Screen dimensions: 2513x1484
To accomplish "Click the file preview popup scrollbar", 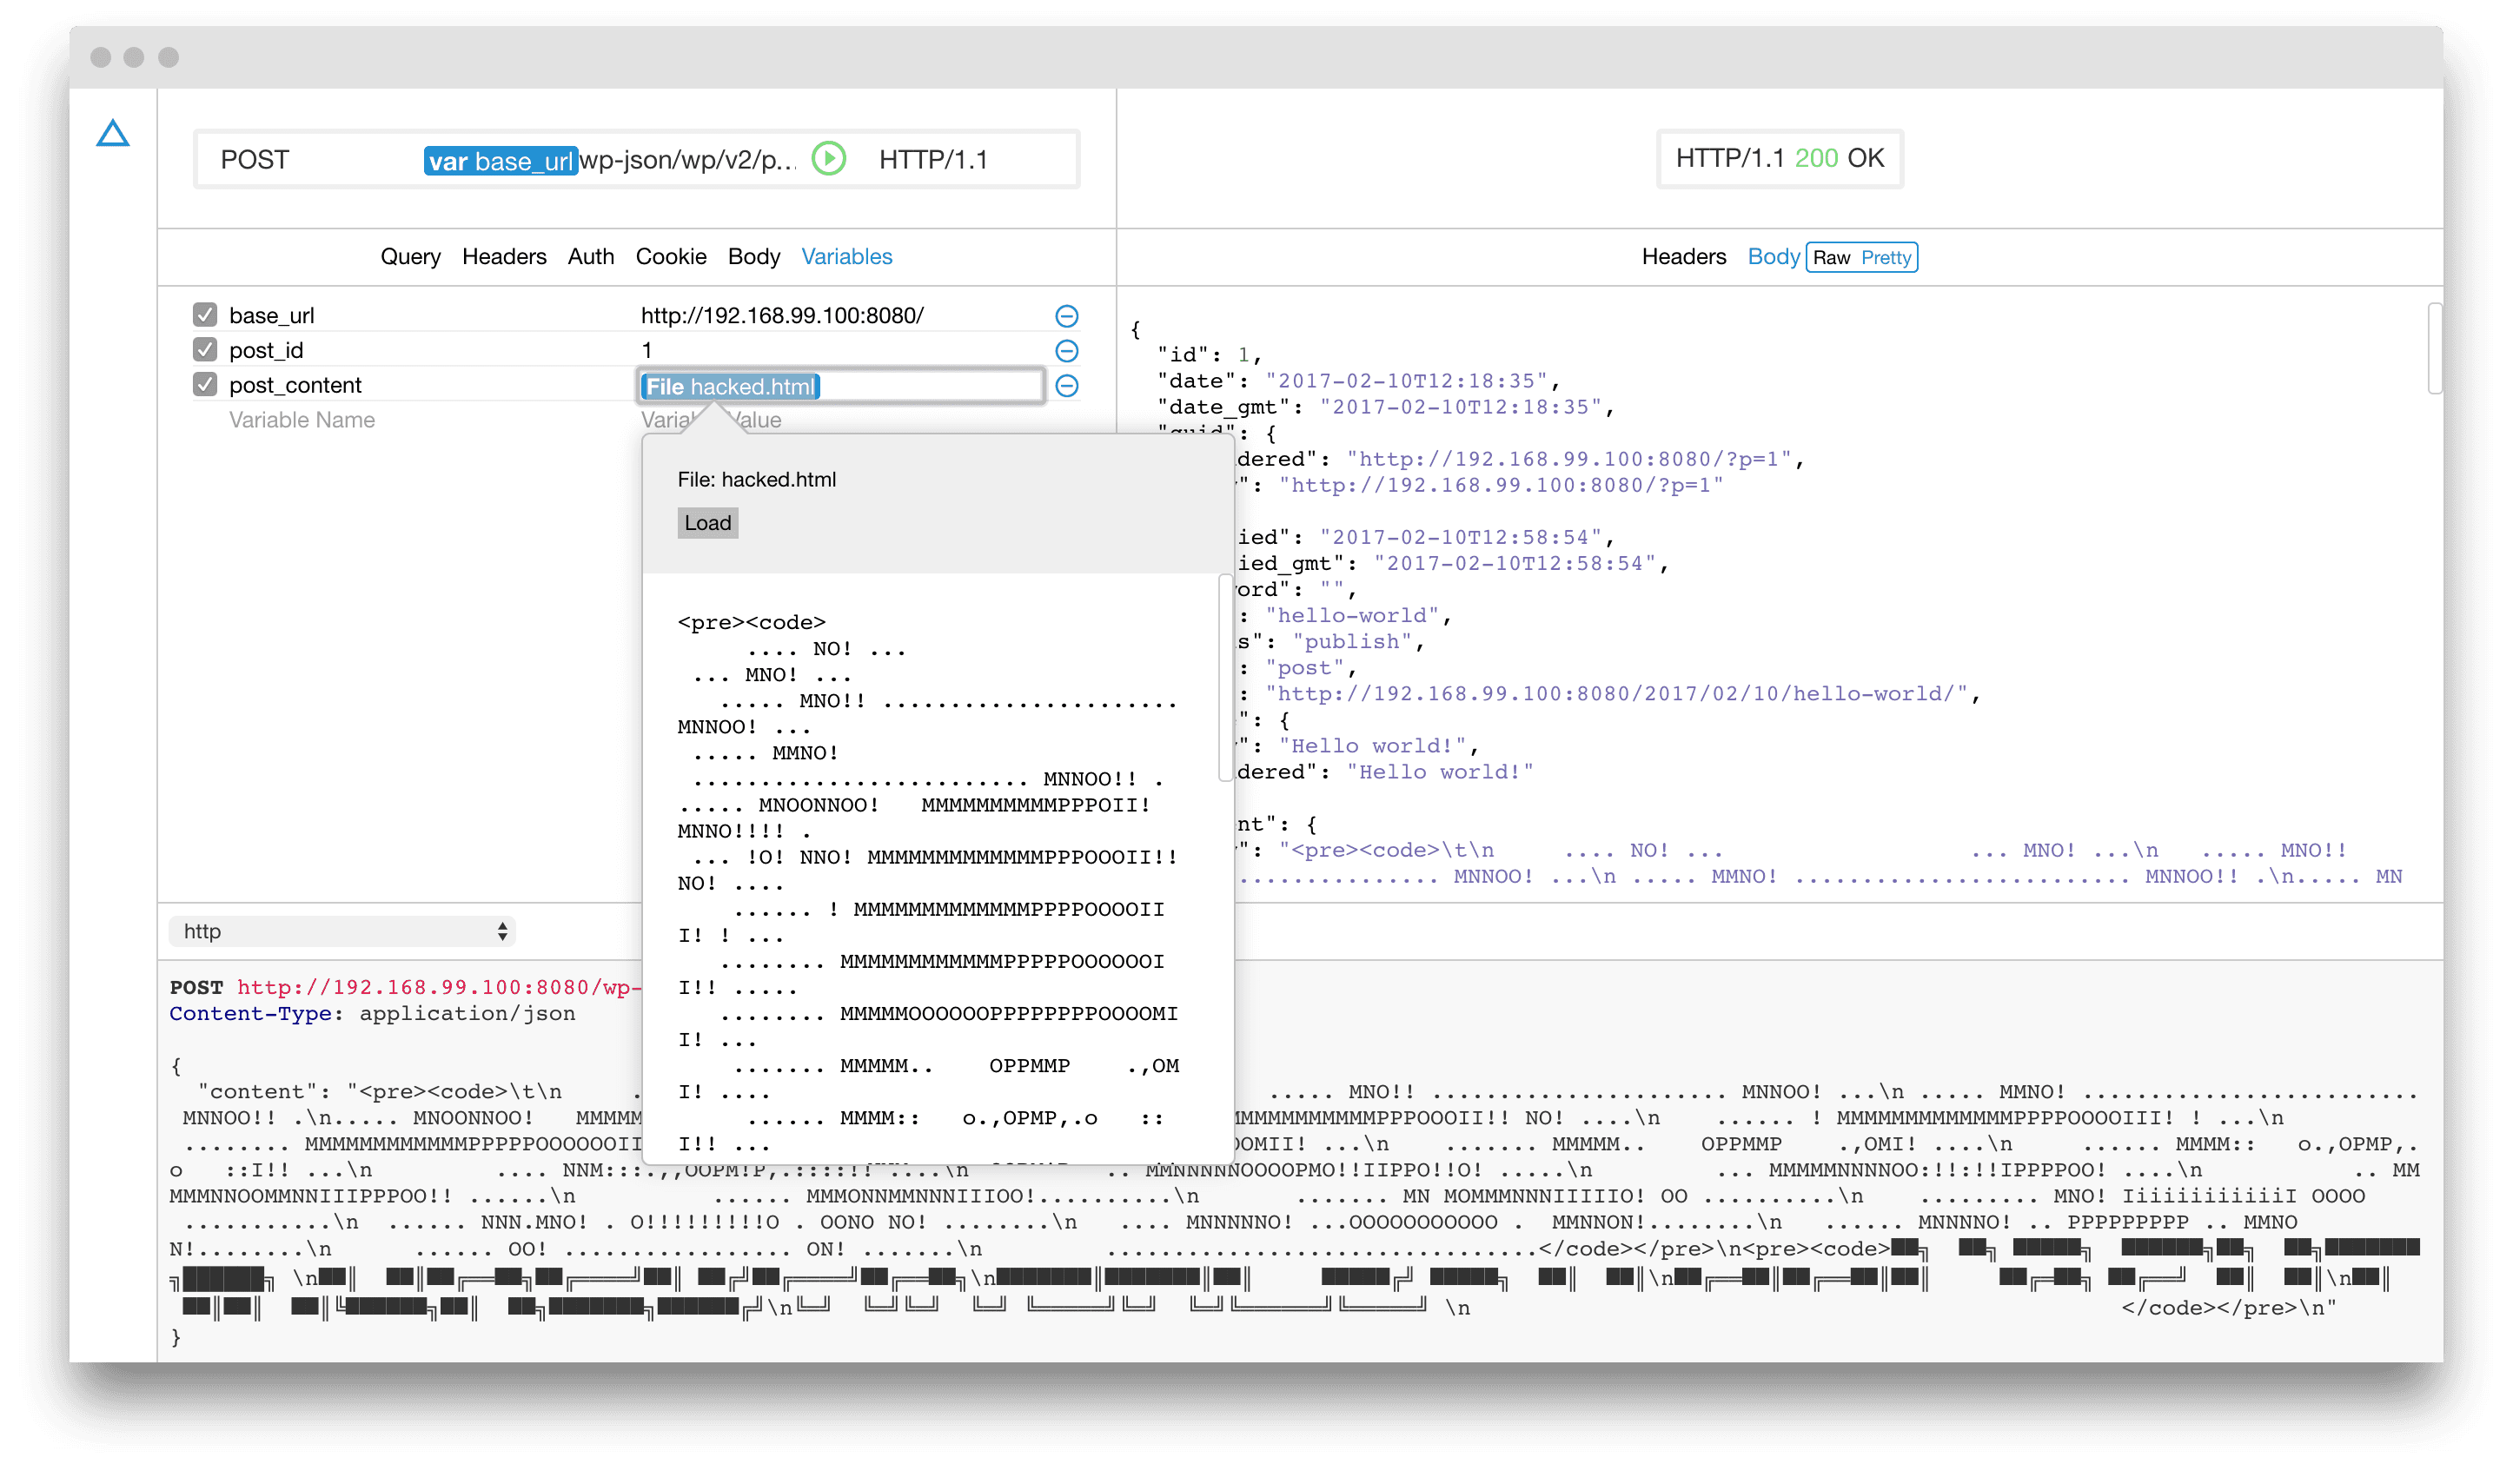I will click(x=1224, y=677).
